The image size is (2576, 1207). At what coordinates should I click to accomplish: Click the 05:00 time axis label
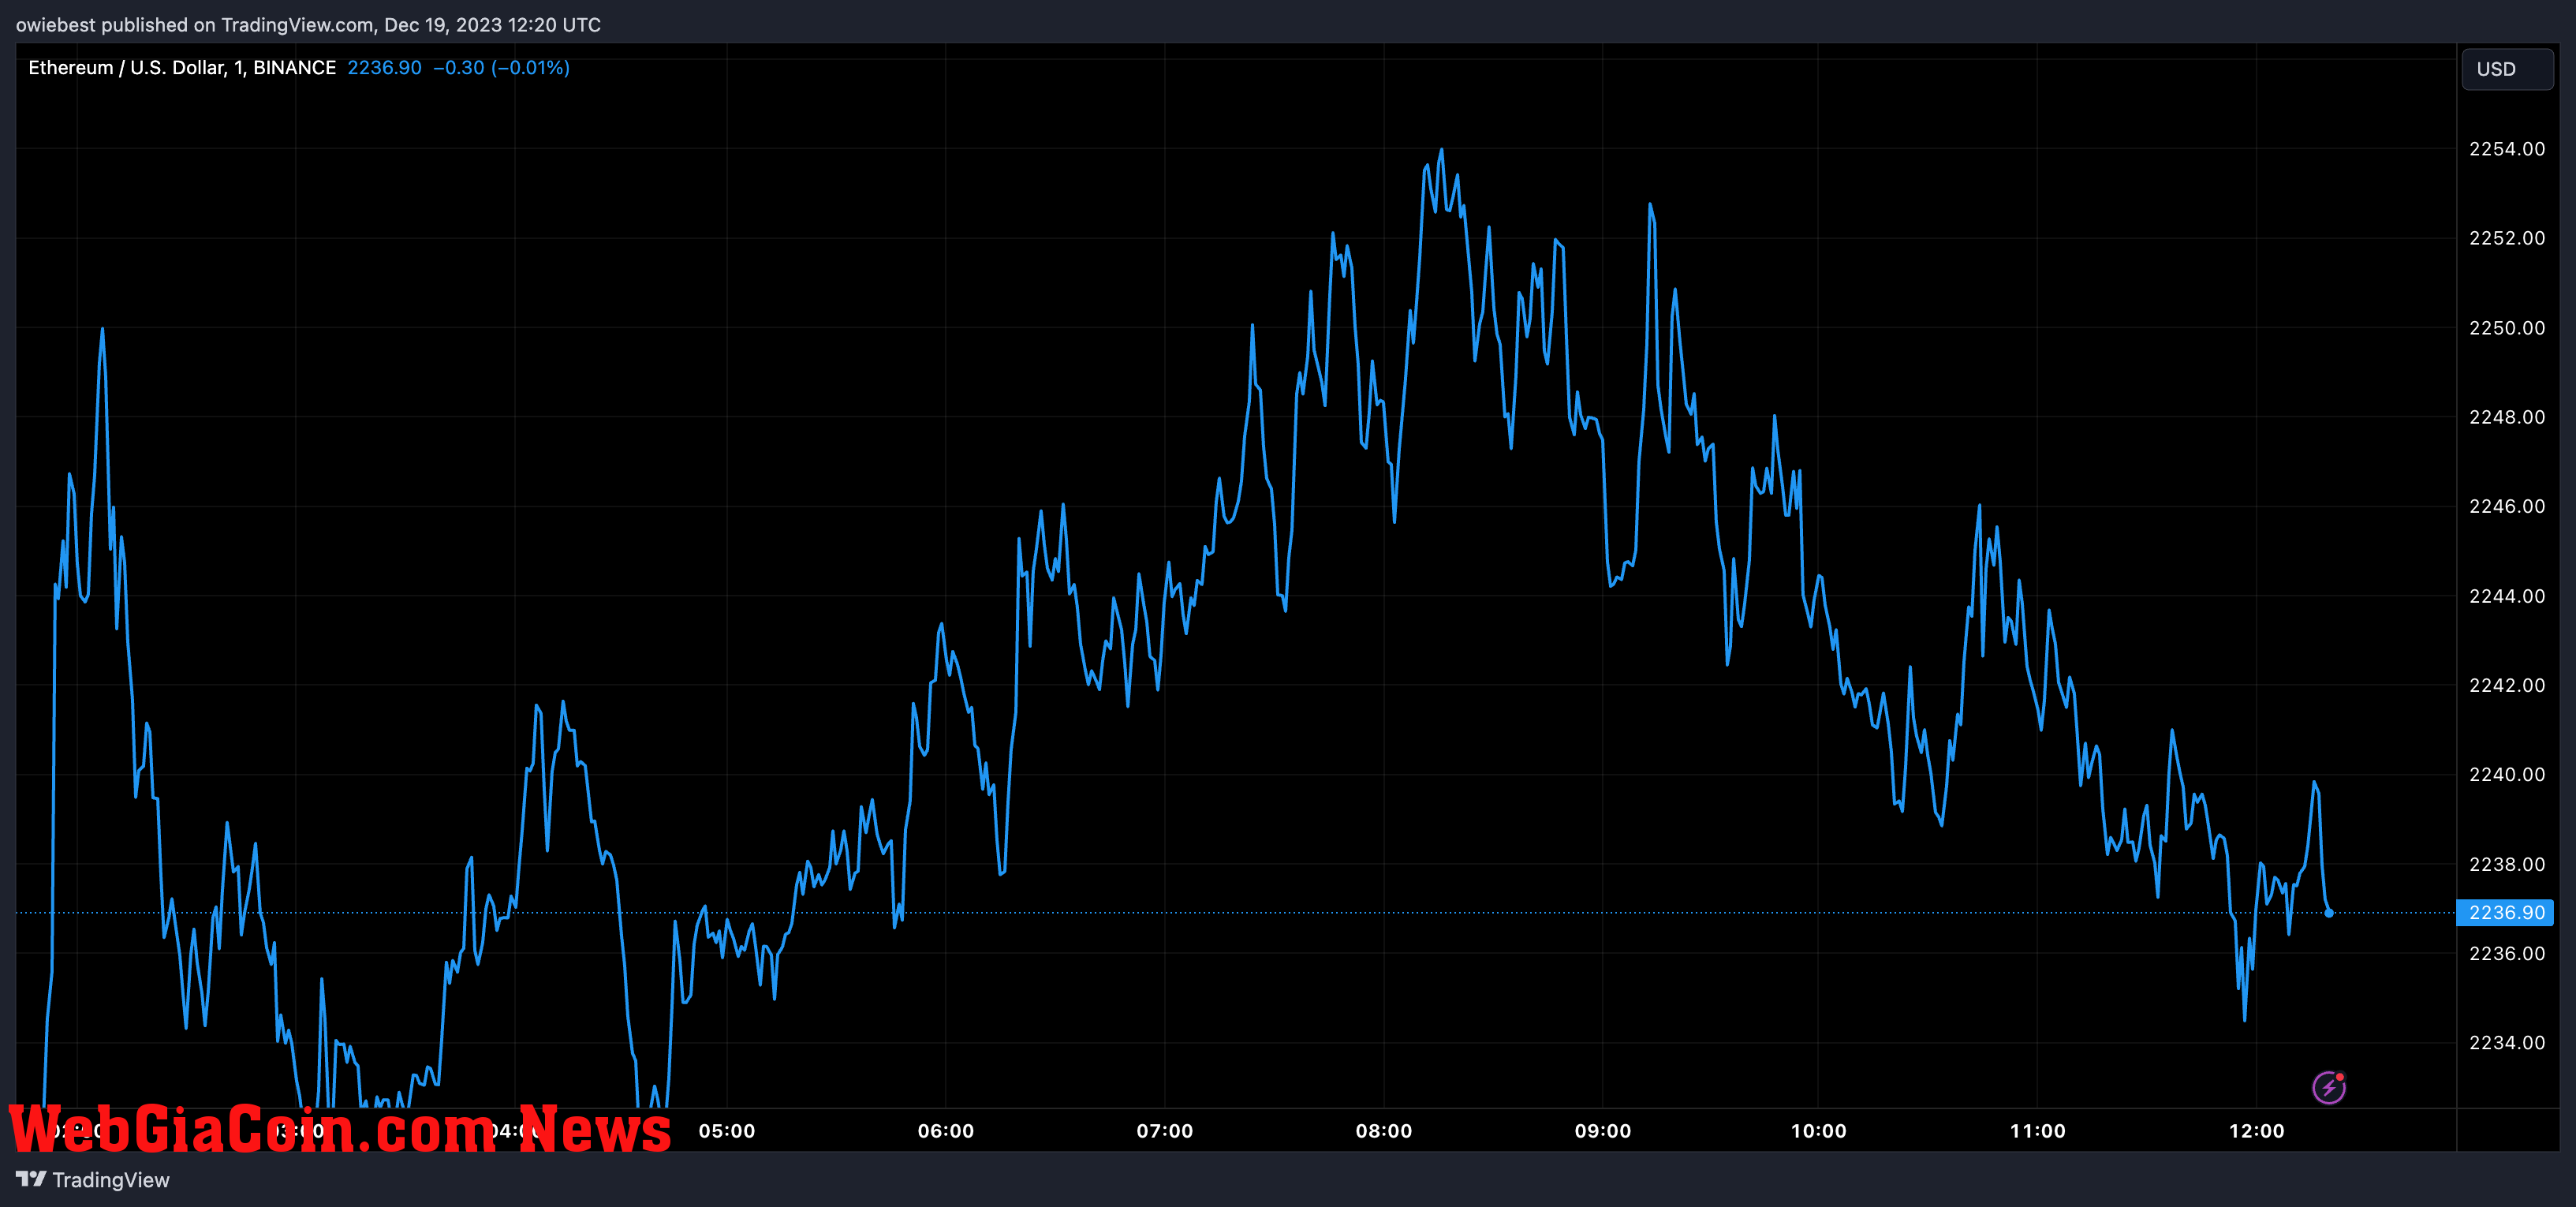point(727,1131)
